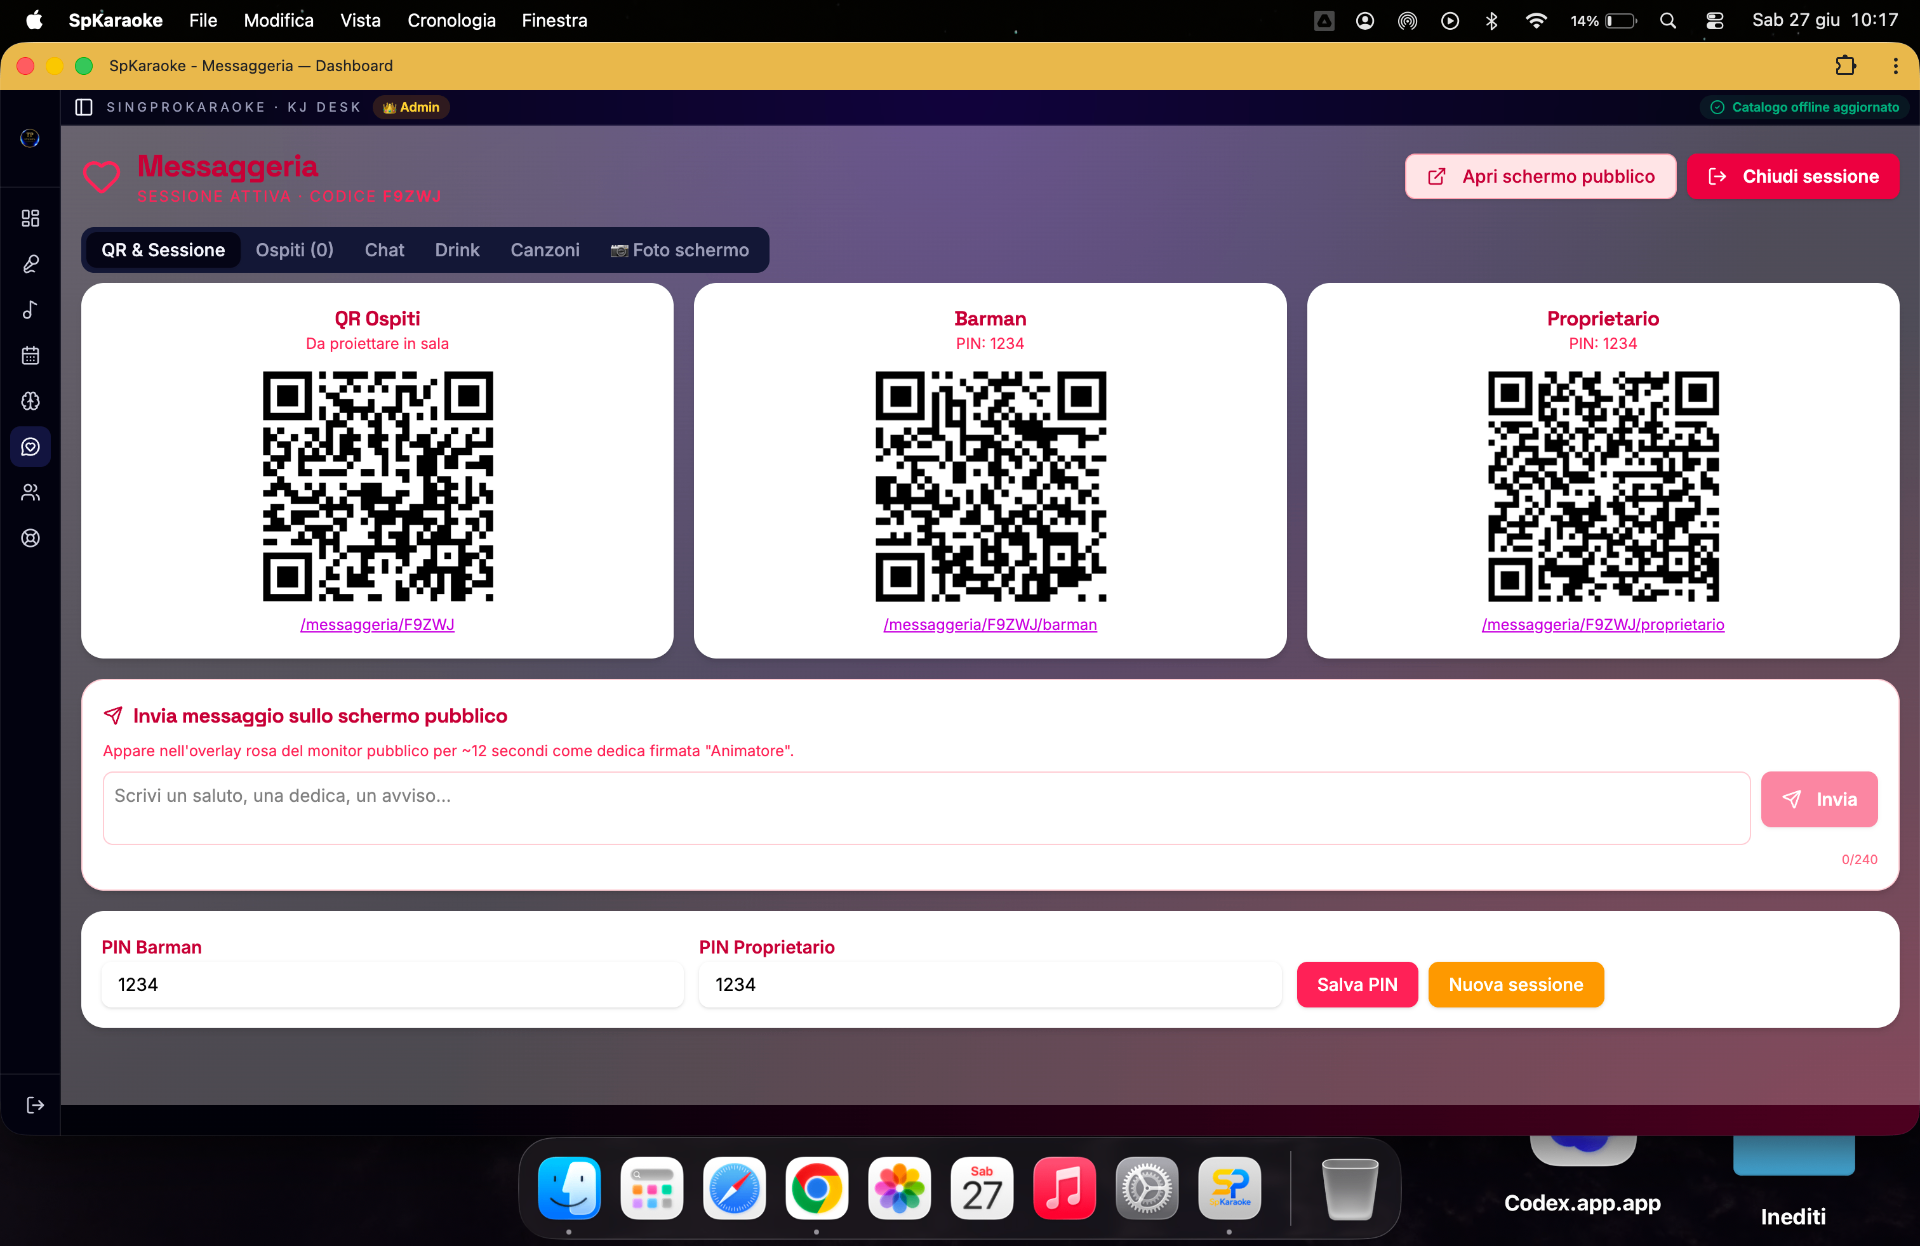1920x1246 pixels.
Task: Click the Admin crown badge
Action: click(411, 107)
